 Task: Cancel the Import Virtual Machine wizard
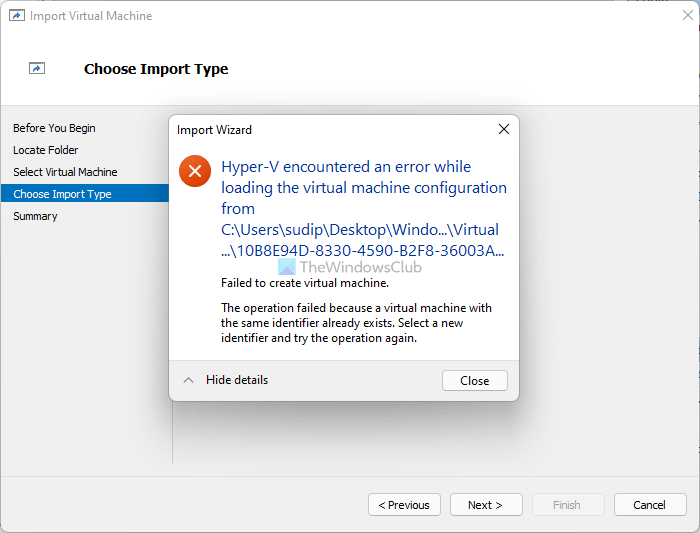[x=649, y=505]
